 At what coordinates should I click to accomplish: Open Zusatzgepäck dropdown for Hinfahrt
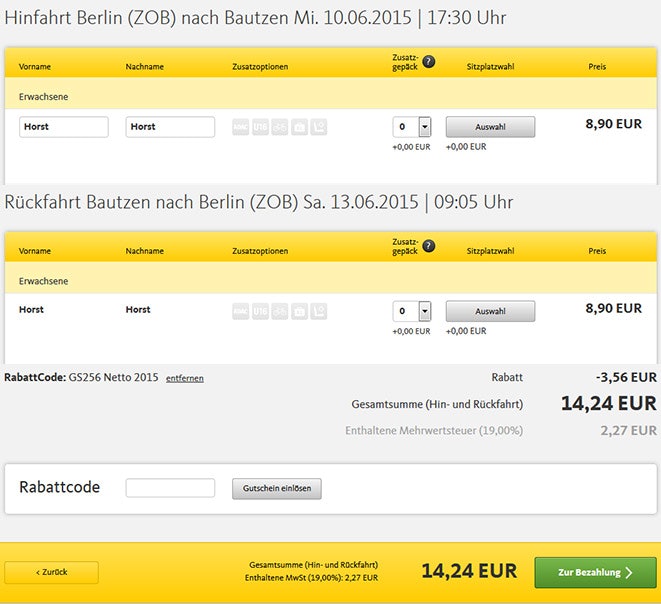[424, 127]
